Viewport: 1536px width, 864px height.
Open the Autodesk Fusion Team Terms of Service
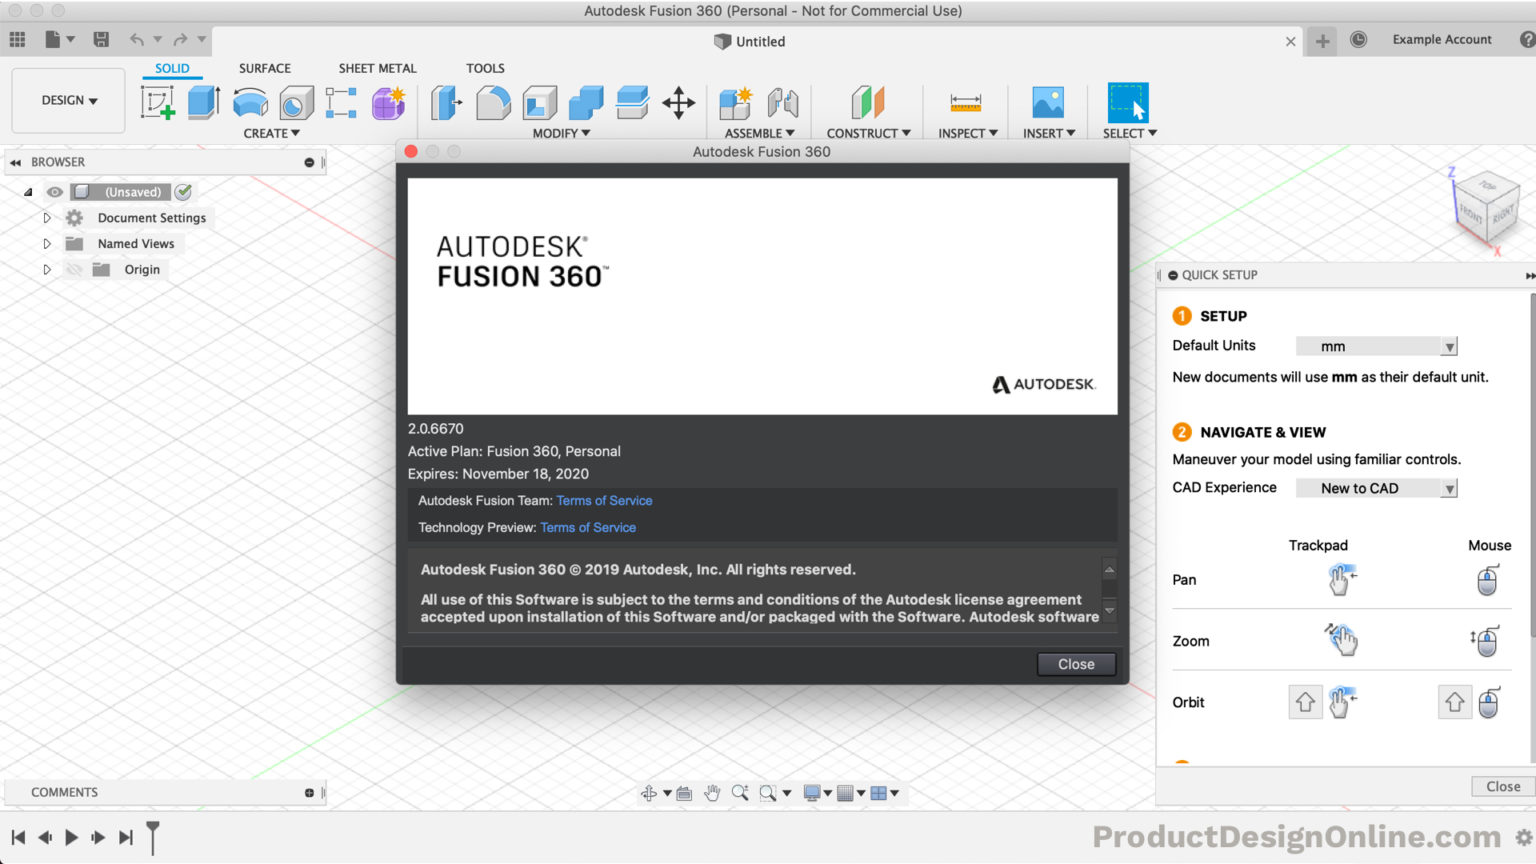(604, 500)
